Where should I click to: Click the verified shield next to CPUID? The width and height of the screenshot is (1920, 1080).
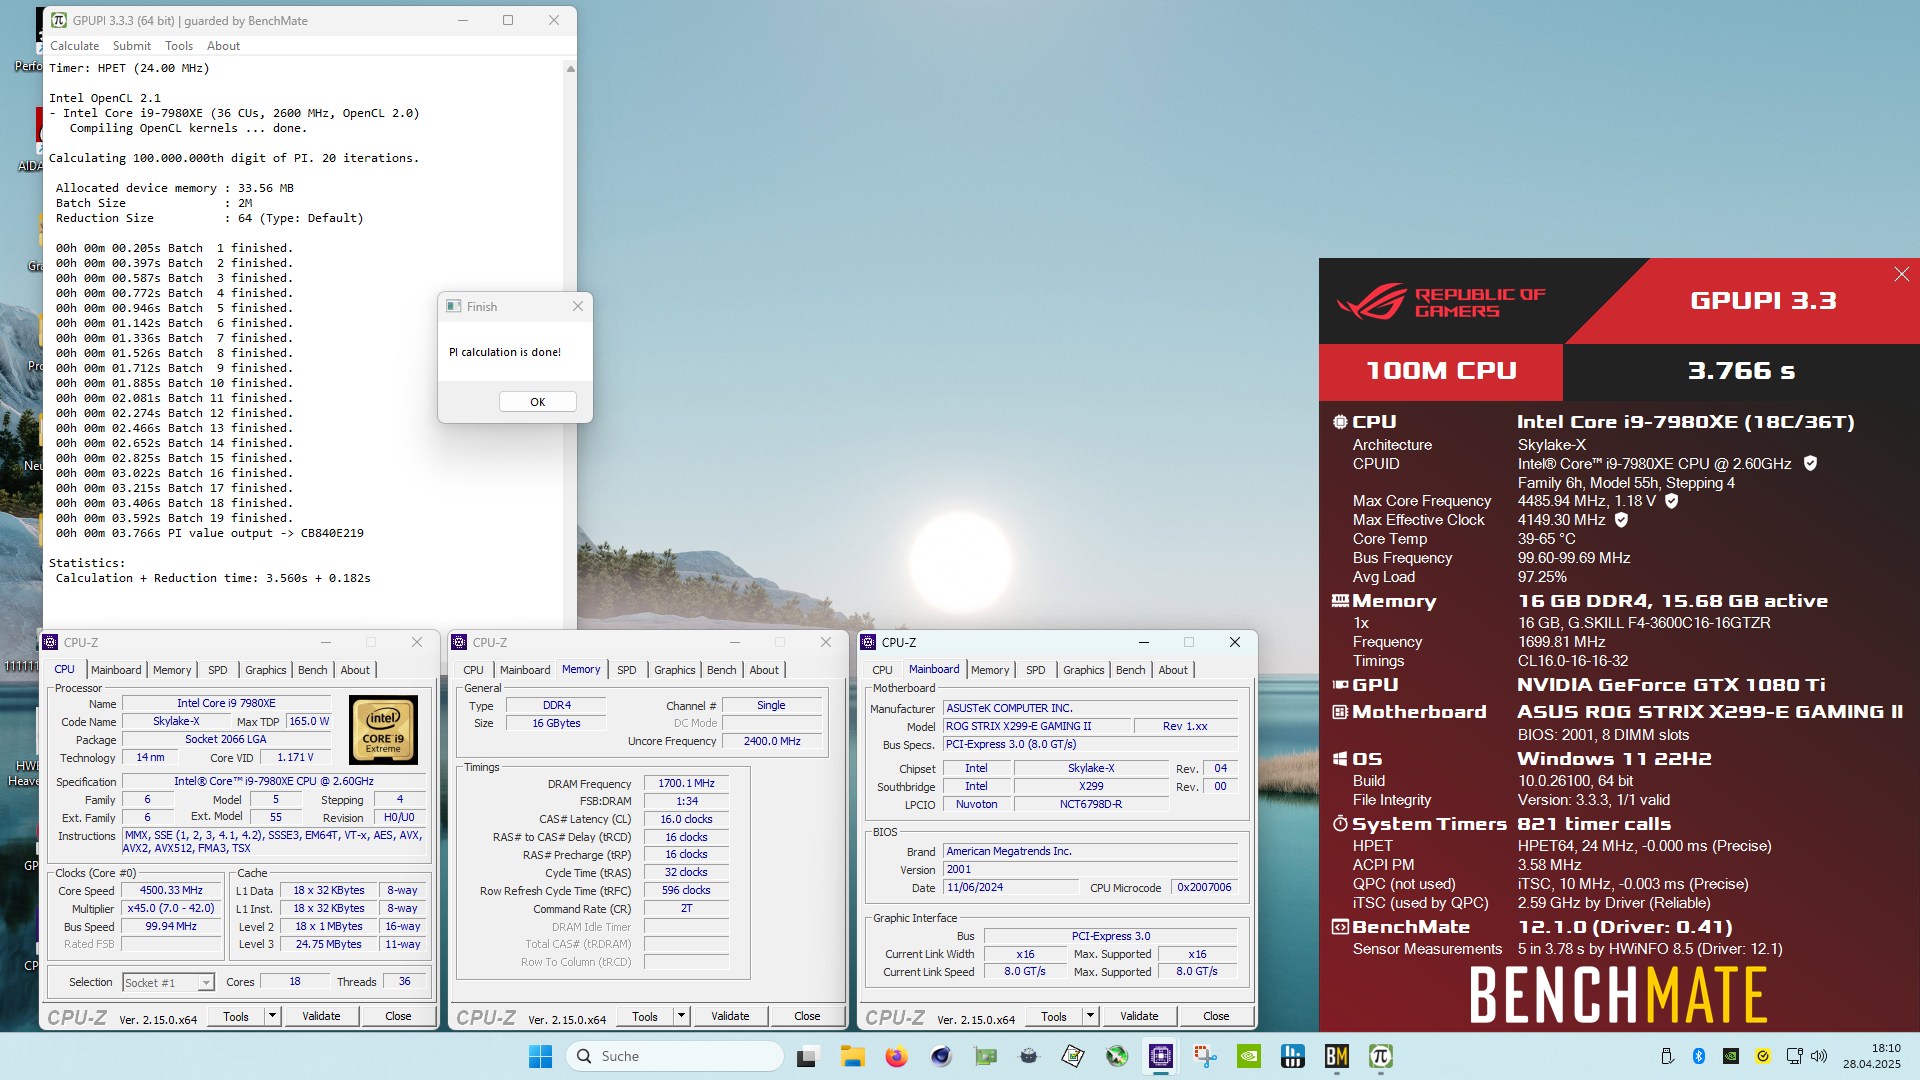tap(1810, 464)
